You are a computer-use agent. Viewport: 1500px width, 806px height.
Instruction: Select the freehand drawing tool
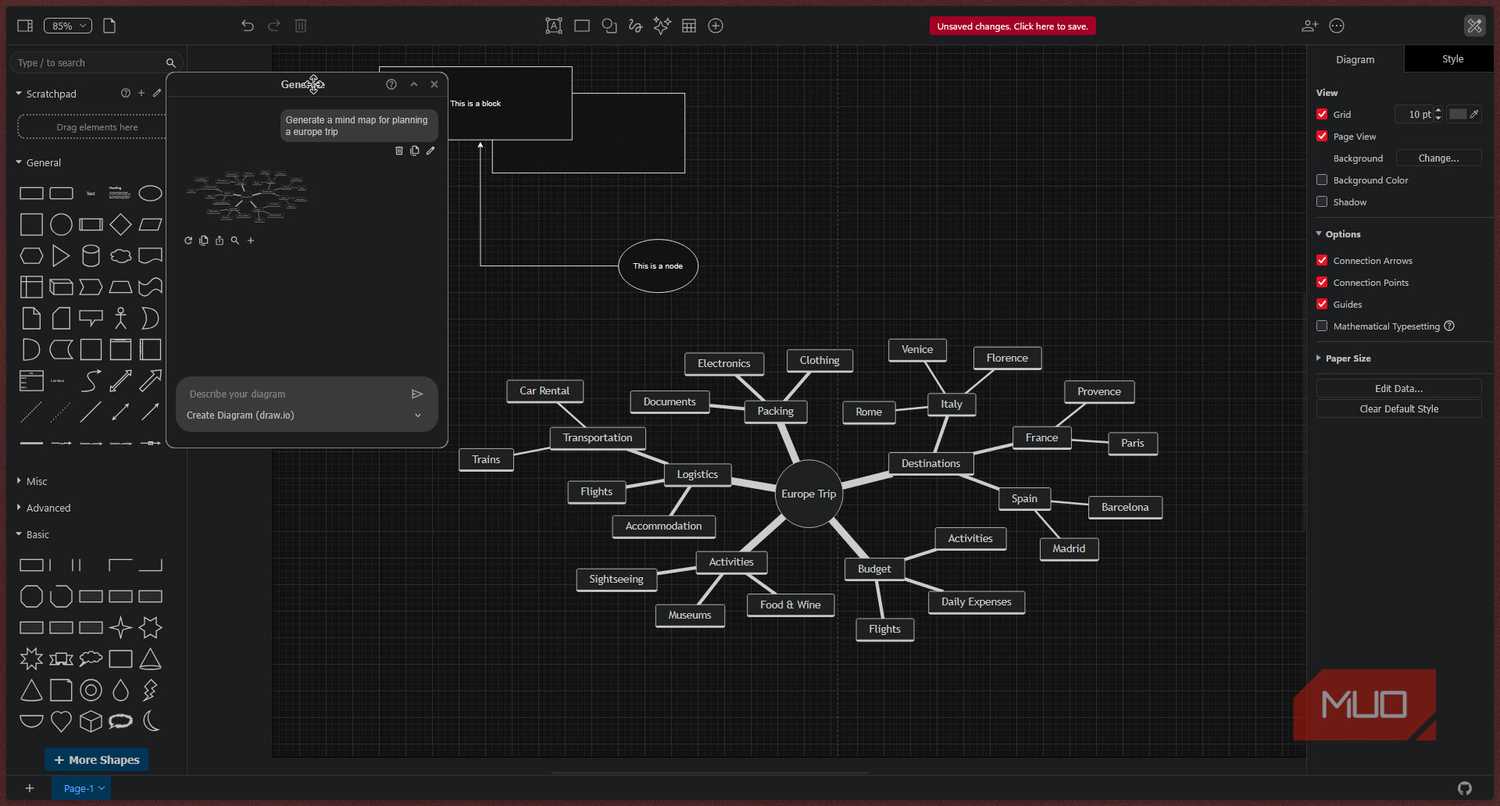(635, 26)
